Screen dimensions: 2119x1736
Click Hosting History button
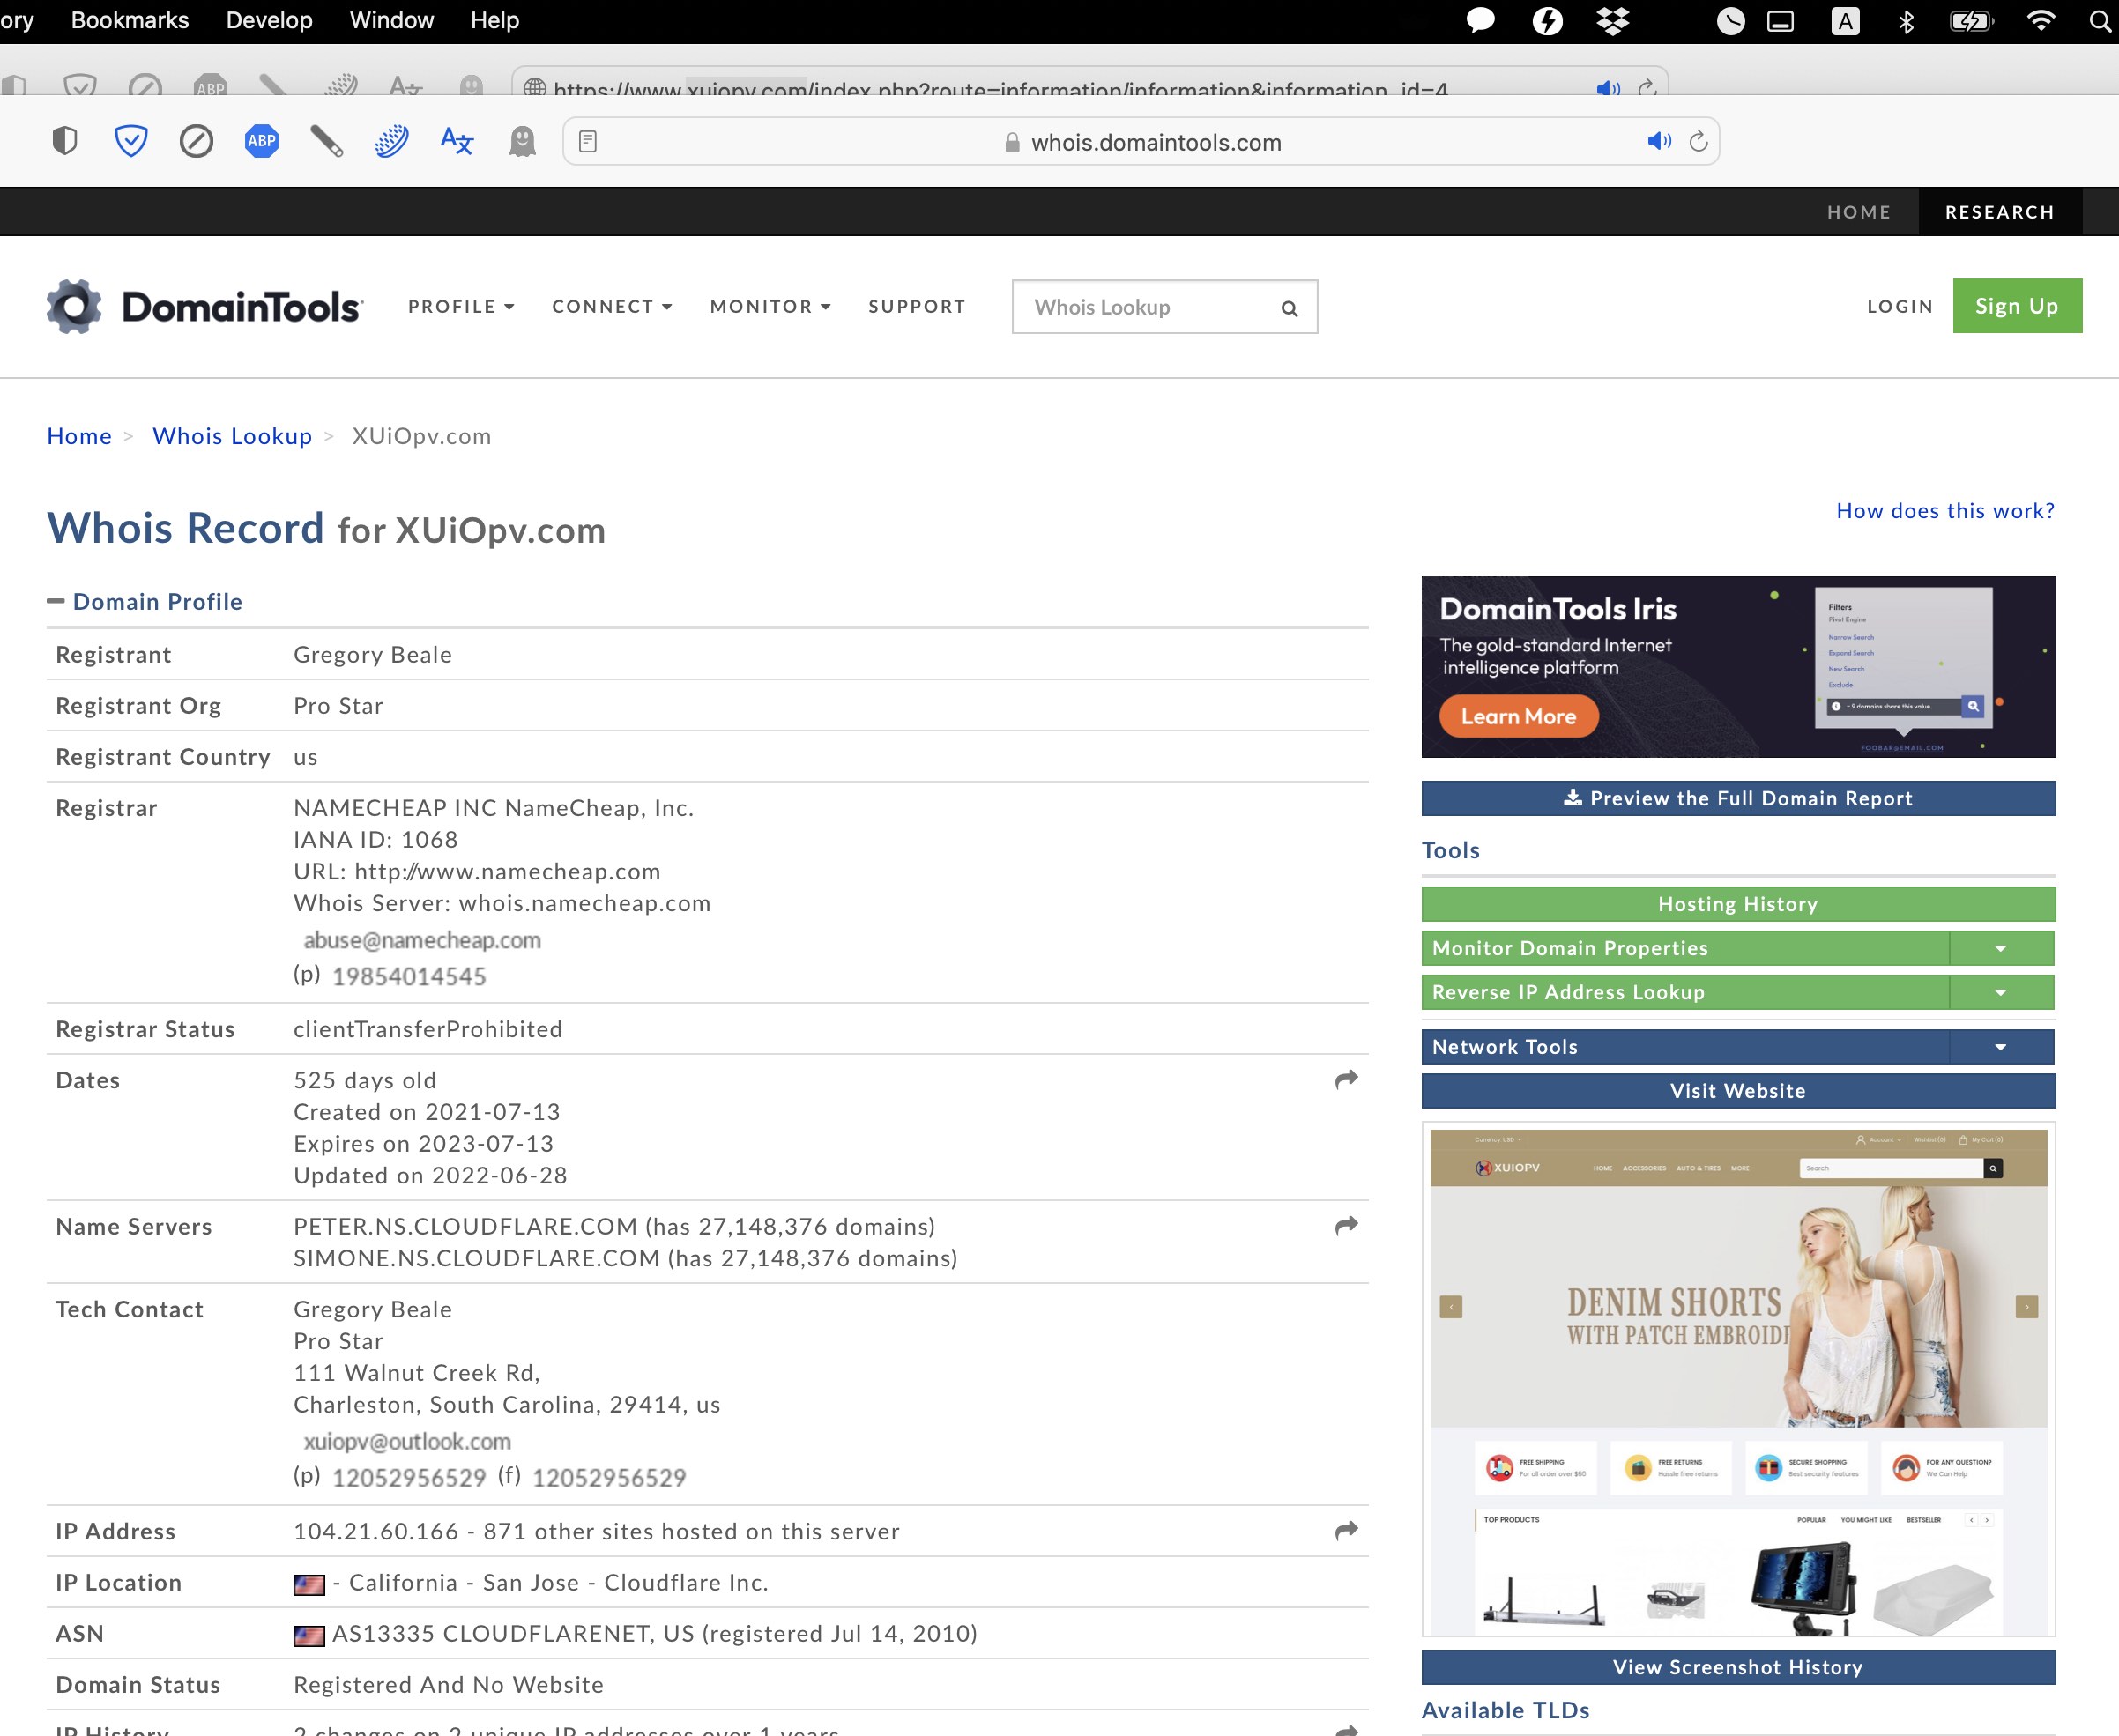1738,904
